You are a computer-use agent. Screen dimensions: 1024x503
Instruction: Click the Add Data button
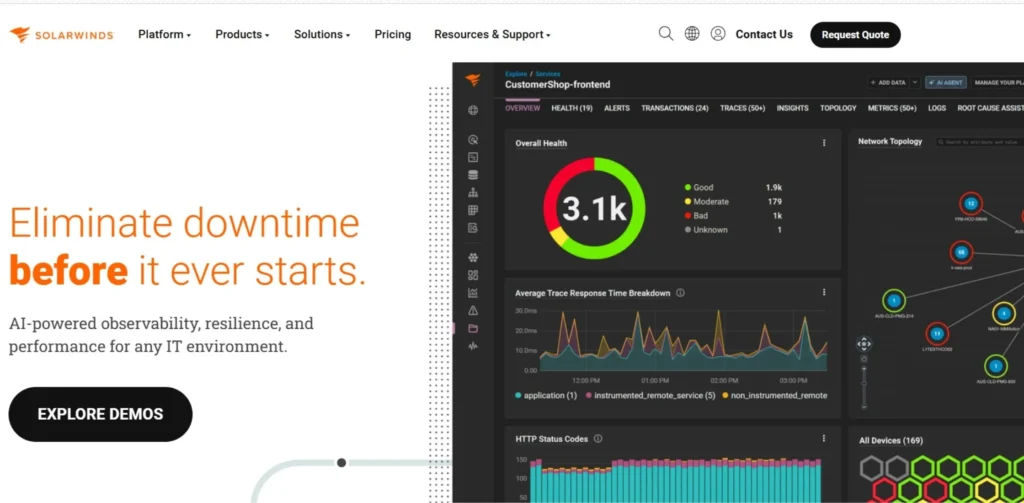pos(888,82)
